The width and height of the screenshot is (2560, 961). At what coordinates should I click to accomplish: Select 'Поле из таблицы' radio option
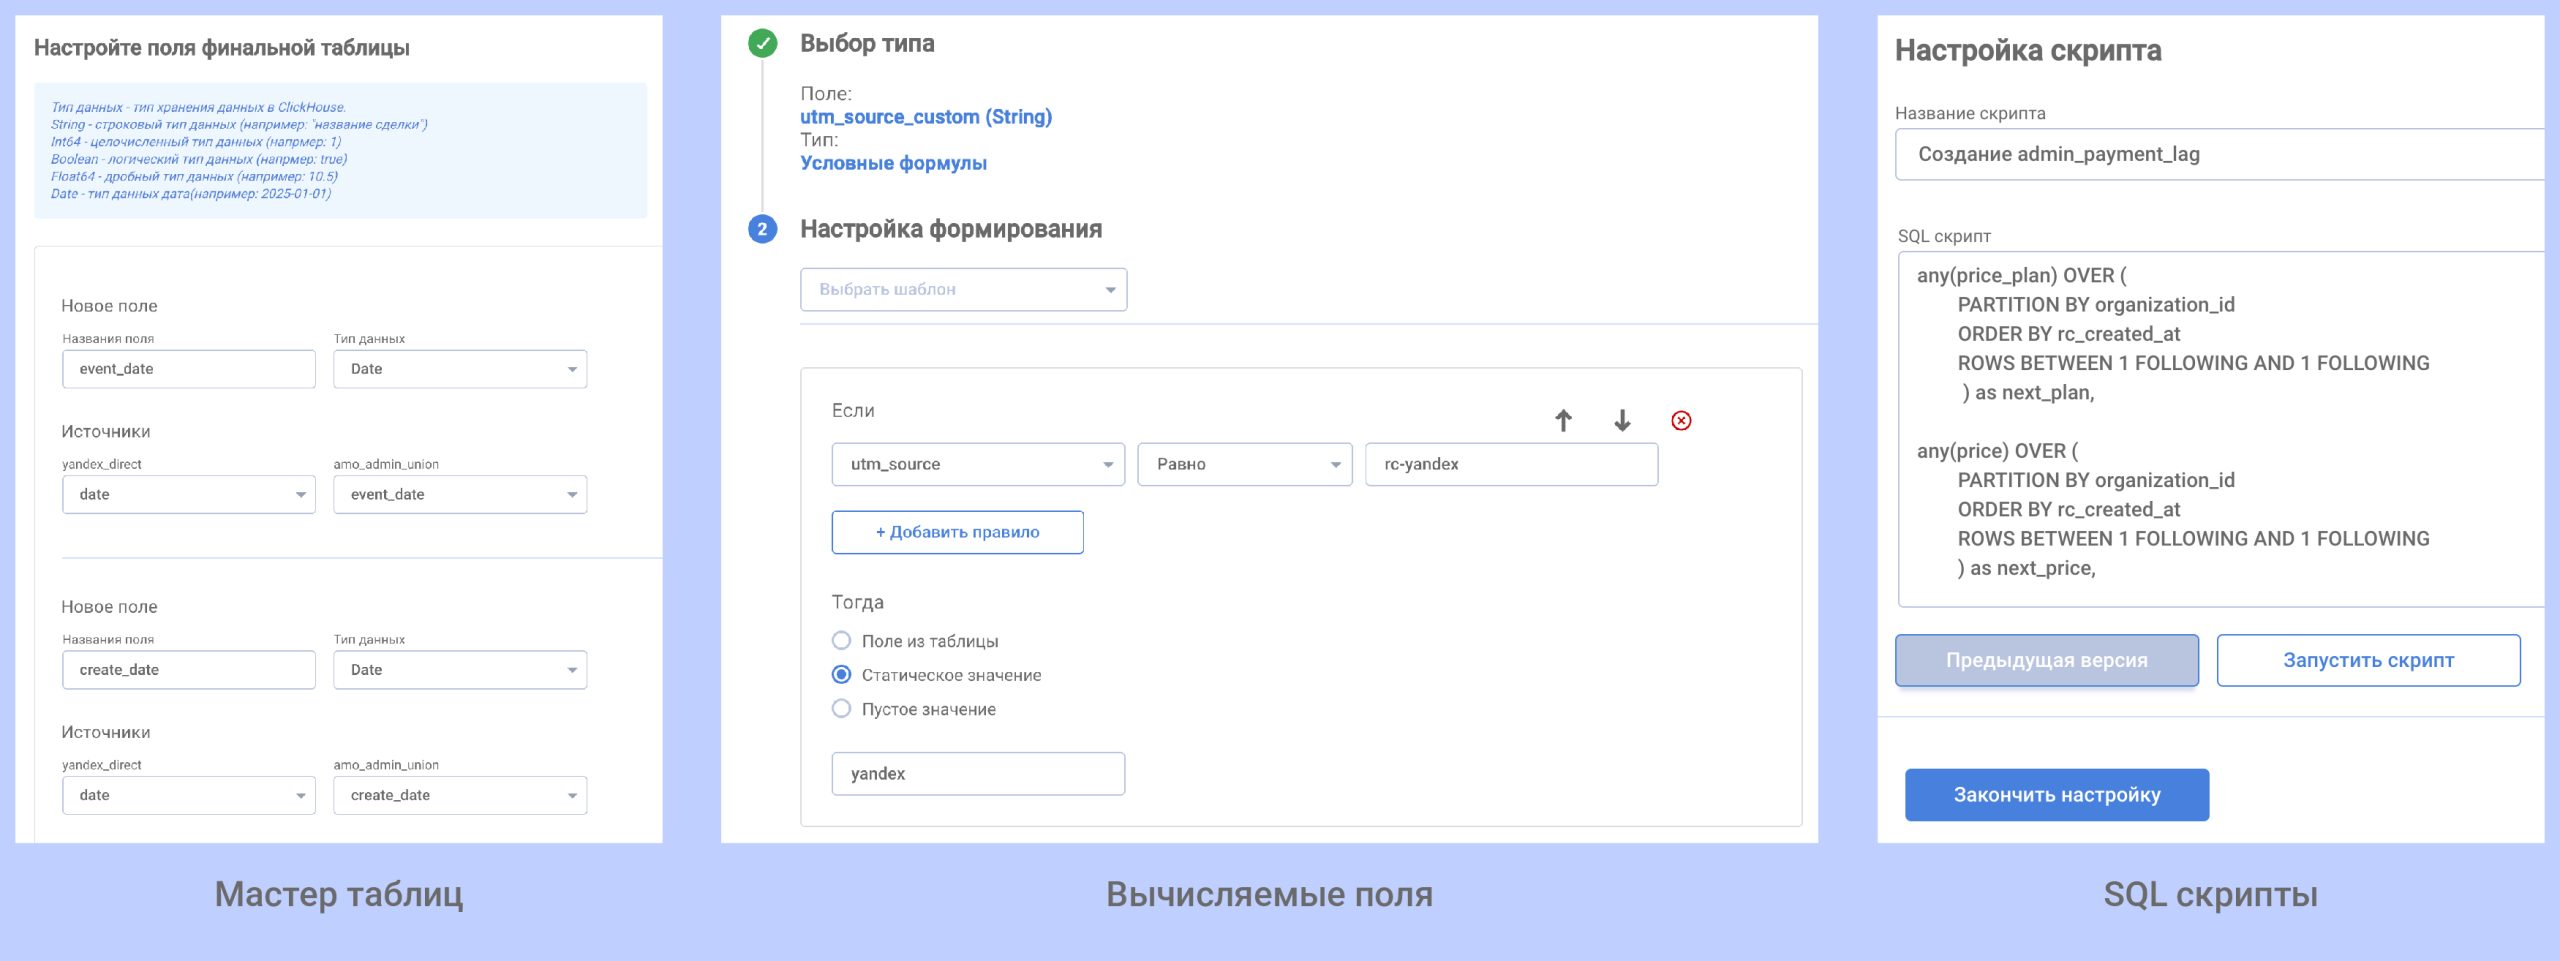point(842,641)
